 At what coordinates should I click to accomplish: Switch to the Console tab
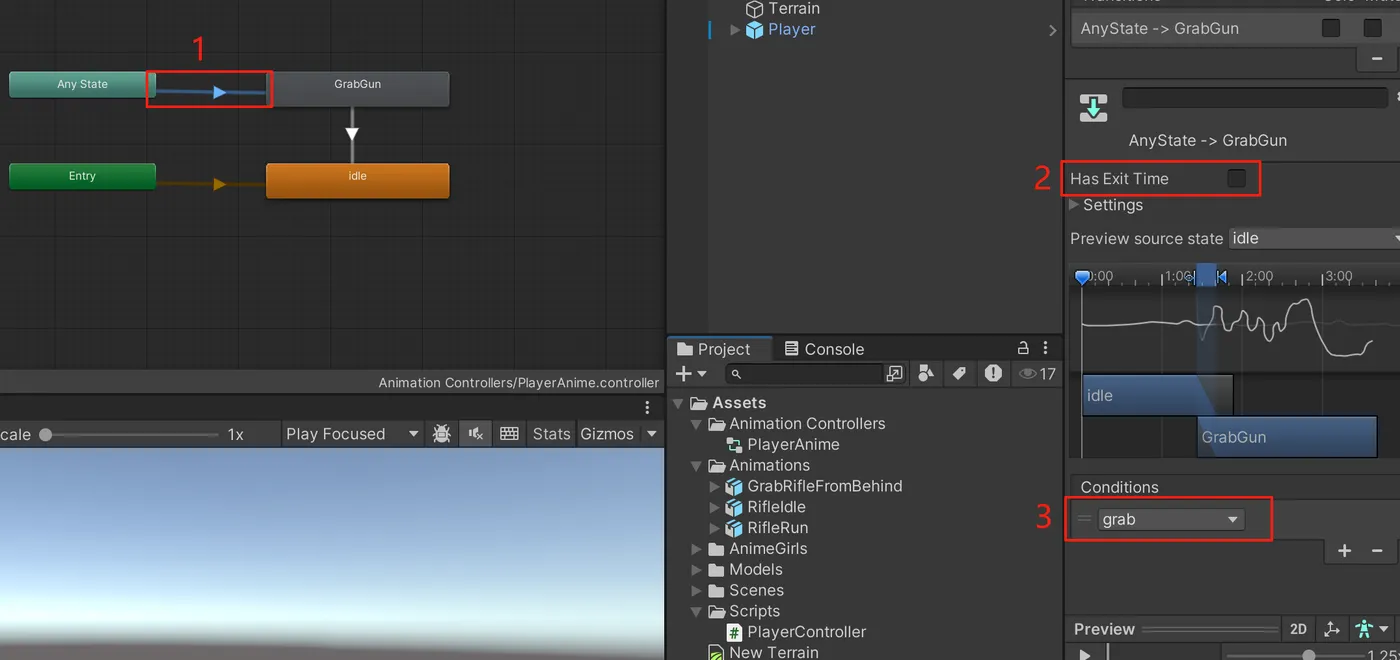click(x=823, y=349)
